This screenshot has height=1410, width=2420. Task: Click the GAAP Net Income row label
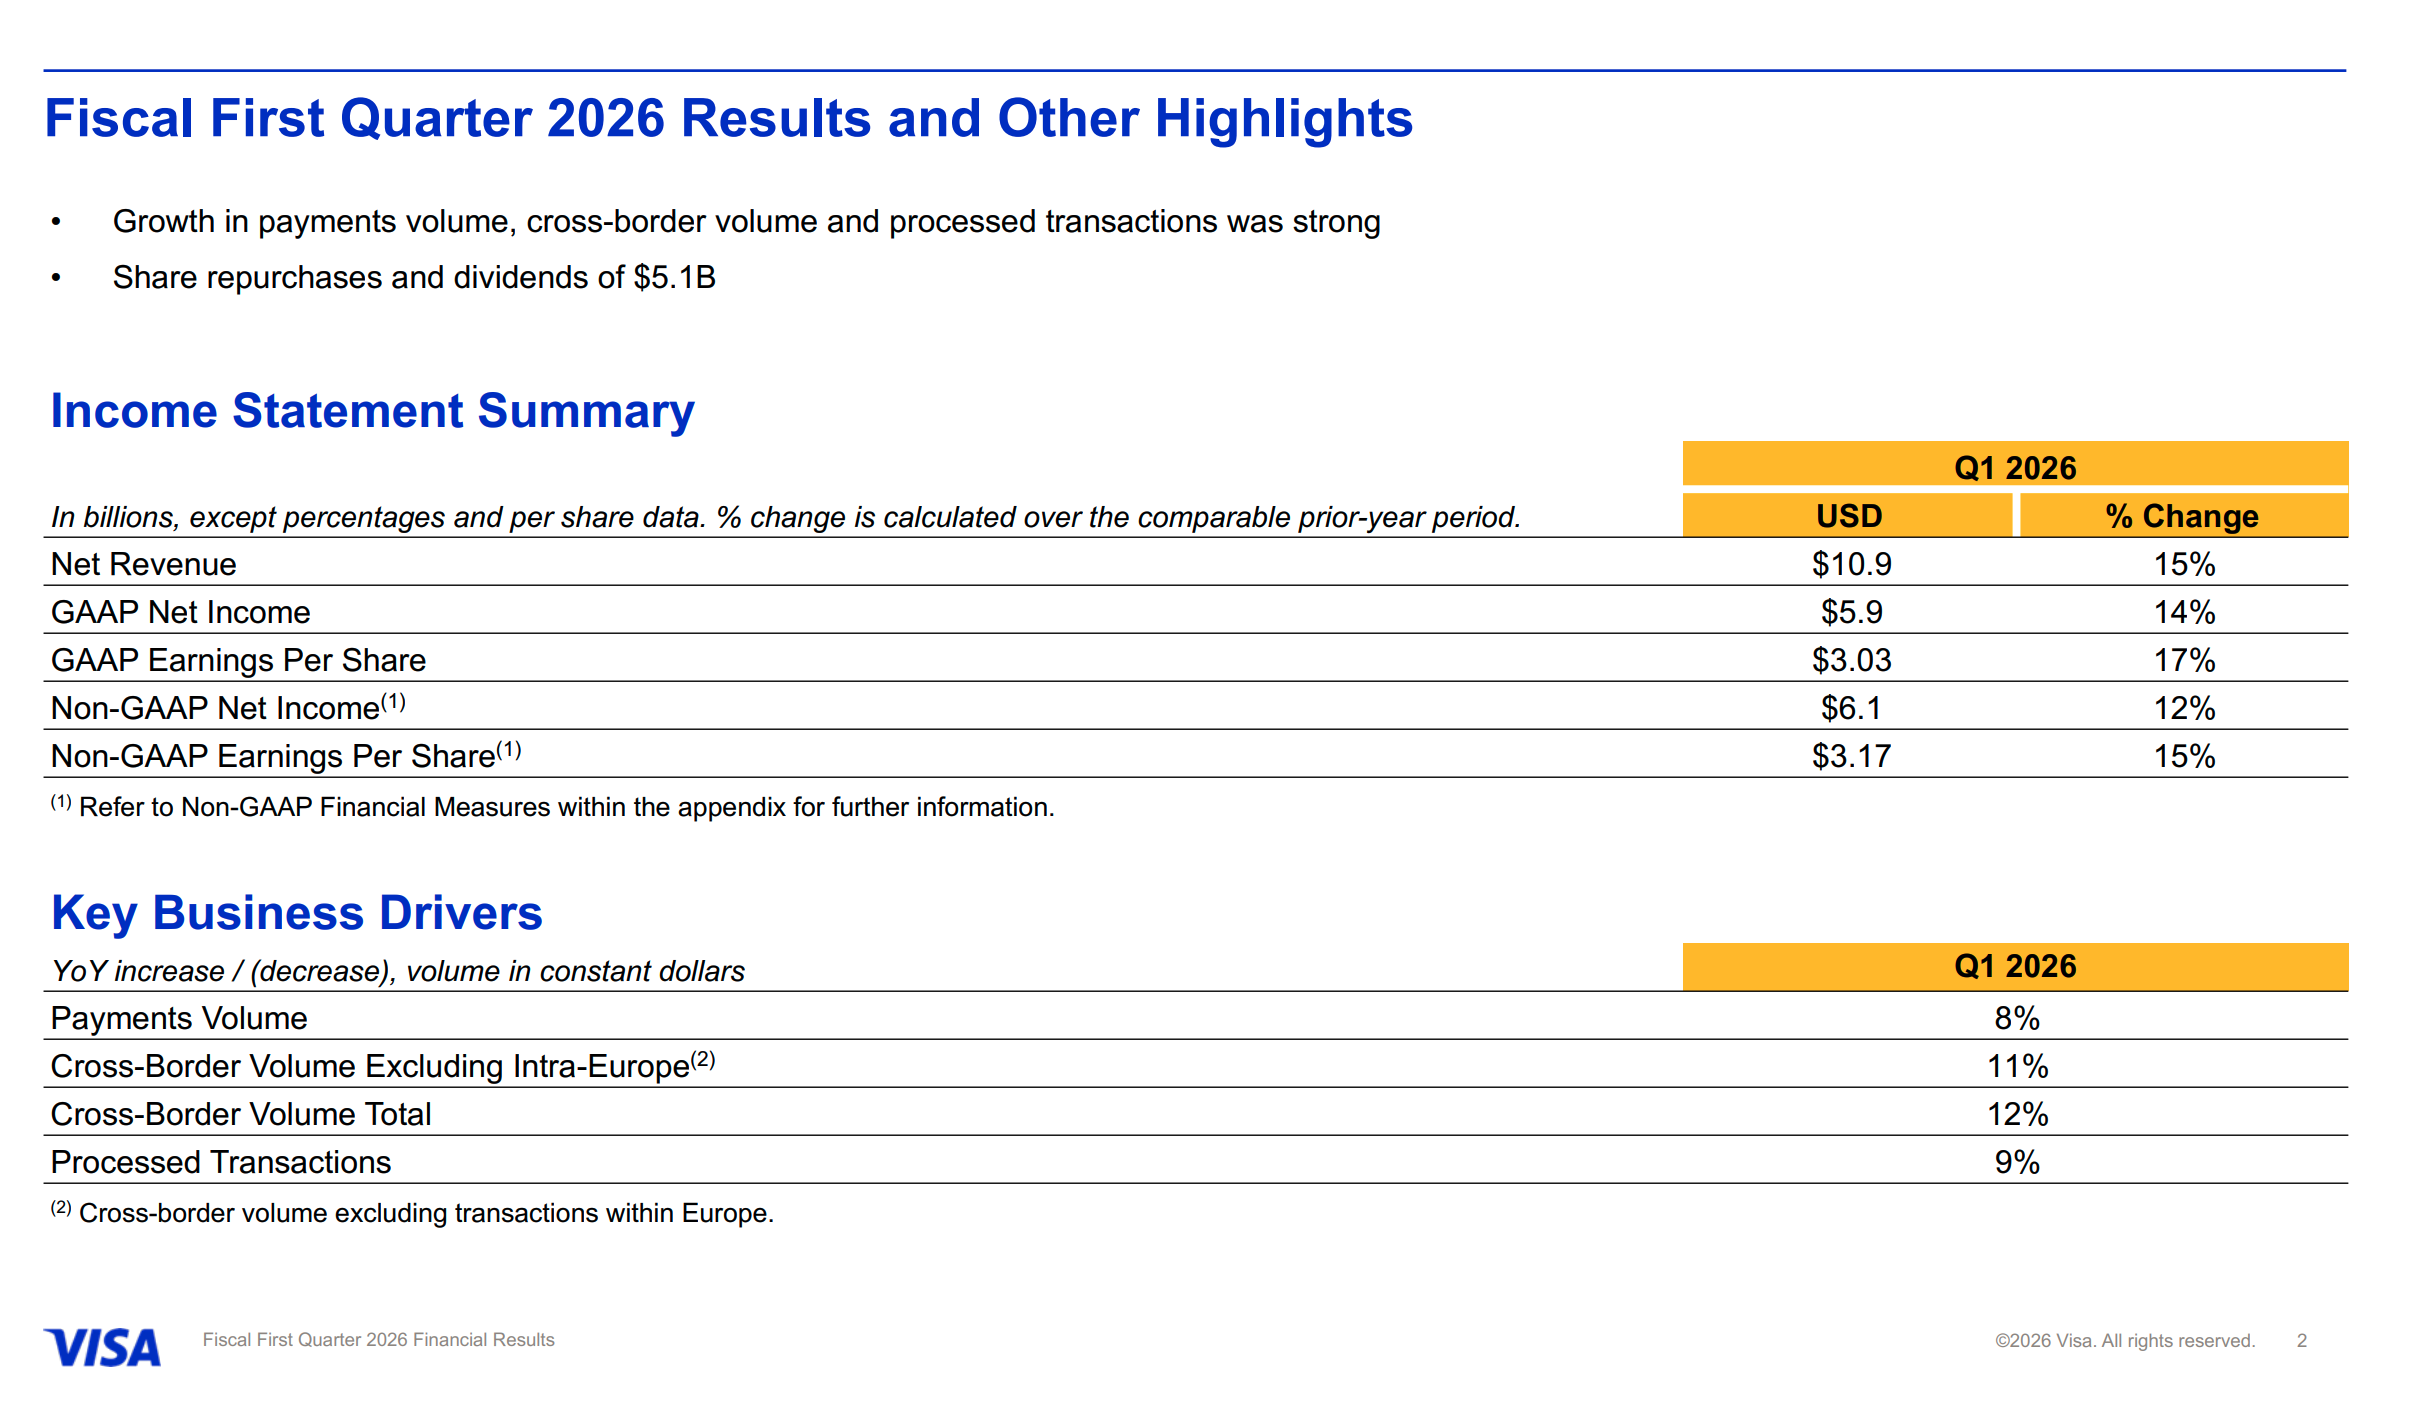[x=181, y=612]
